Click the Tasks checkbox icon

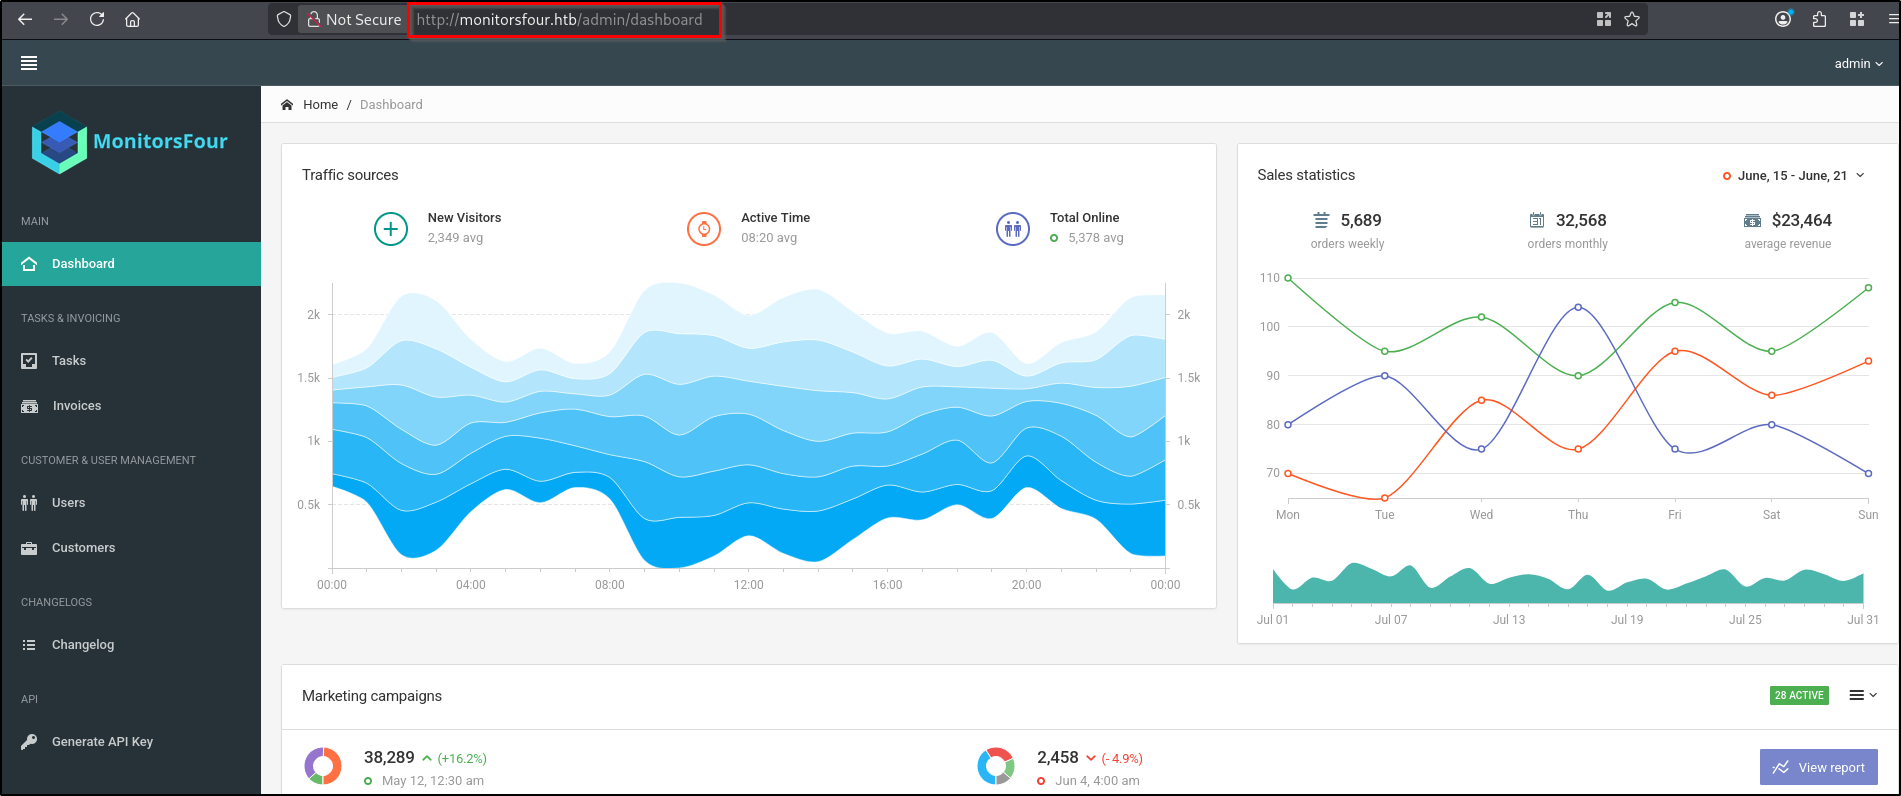click(x=29, y=361)
